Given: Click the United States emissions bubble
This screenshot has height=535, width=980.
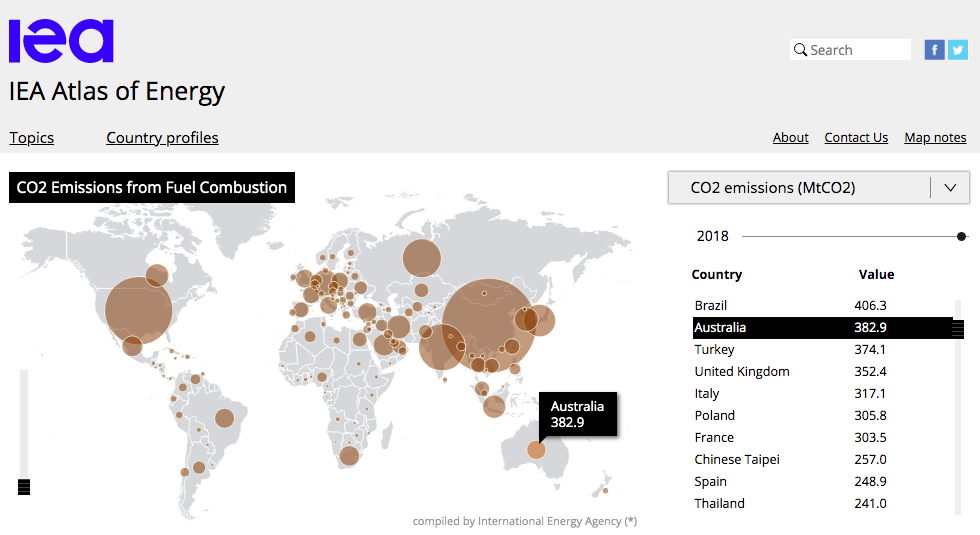Looking at the screenshot, I should 139,311.
